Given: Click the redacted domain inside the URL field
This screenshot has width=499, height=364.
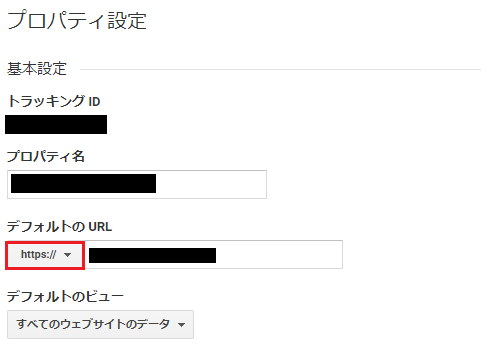Looking at the screenshot, I should pyautogui.click(x=152, y=256).
